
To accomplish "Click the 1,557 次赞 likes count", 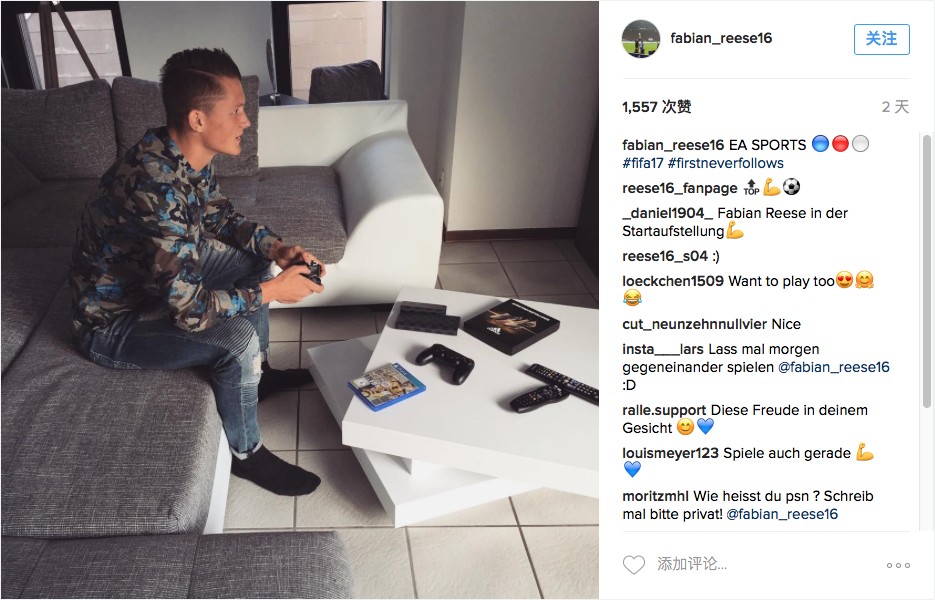I will coord(657,107).
